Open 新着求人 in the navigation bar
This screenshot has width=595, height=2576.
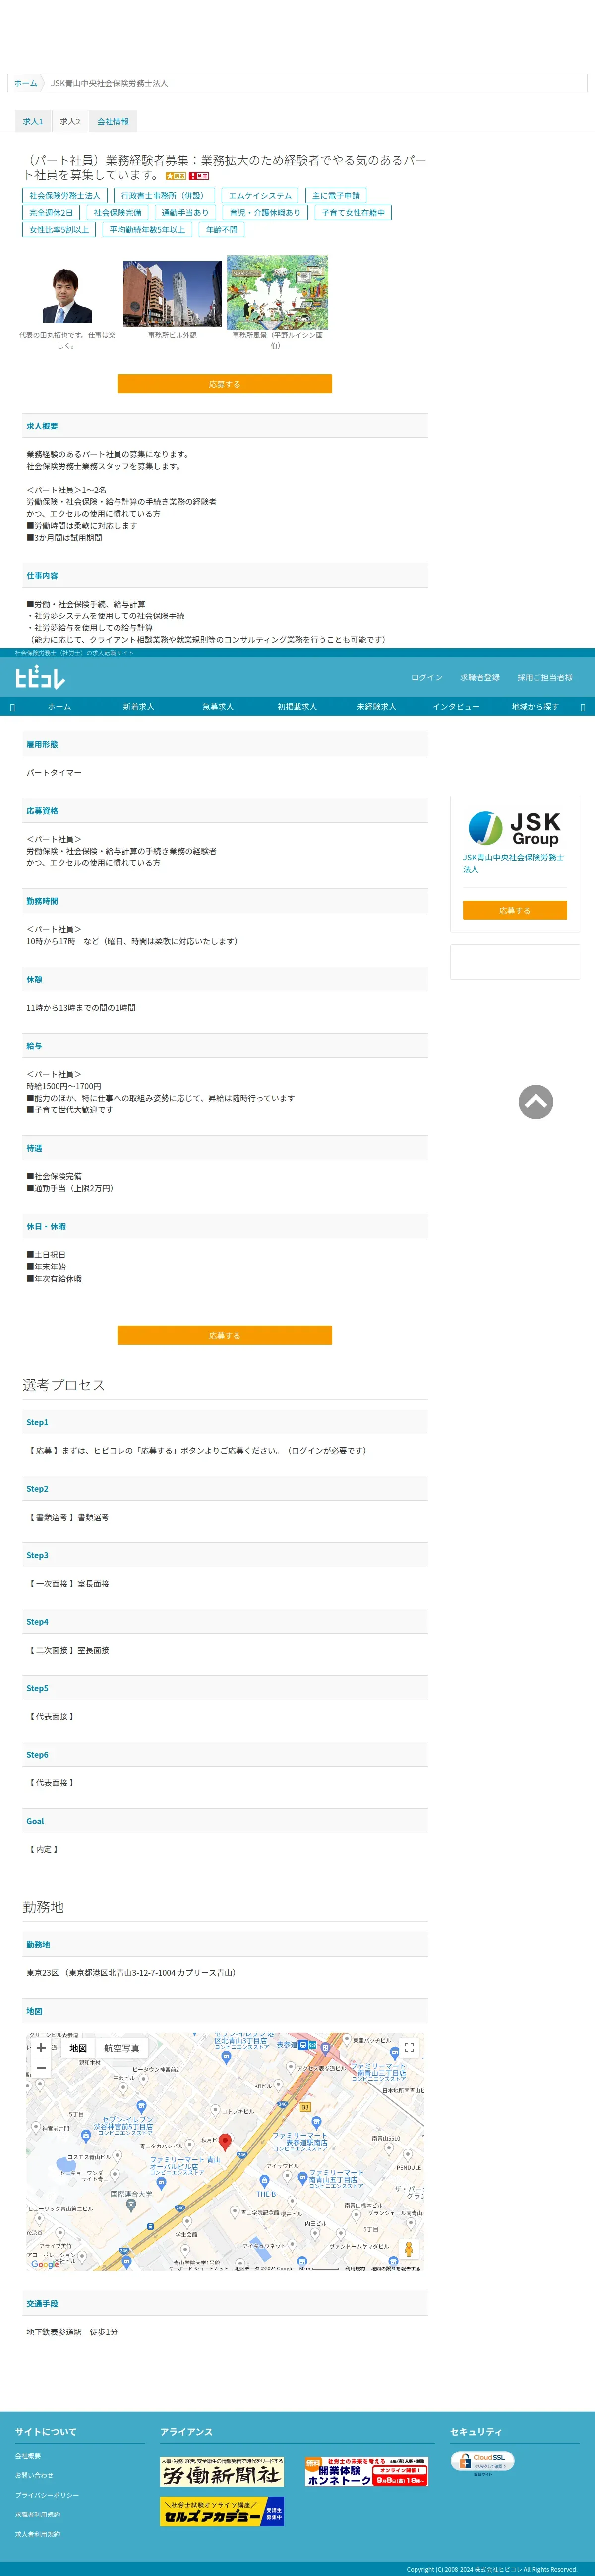(138, 707)
